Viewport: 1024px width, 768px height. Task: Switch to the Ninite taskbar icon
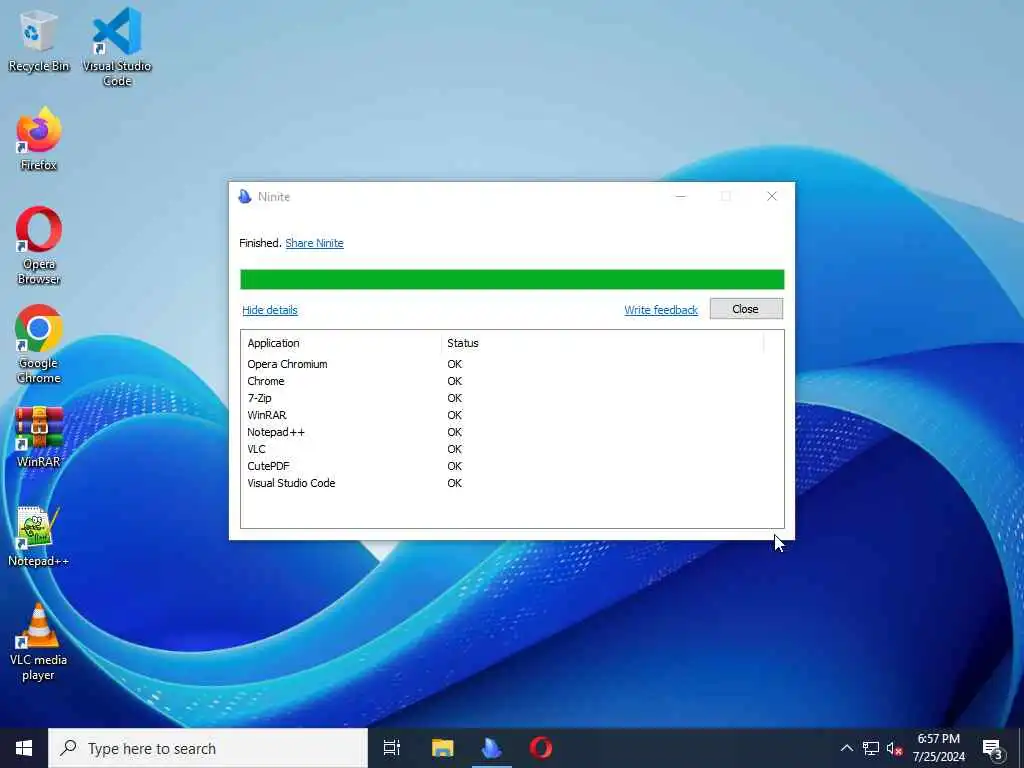coord(492,748)
